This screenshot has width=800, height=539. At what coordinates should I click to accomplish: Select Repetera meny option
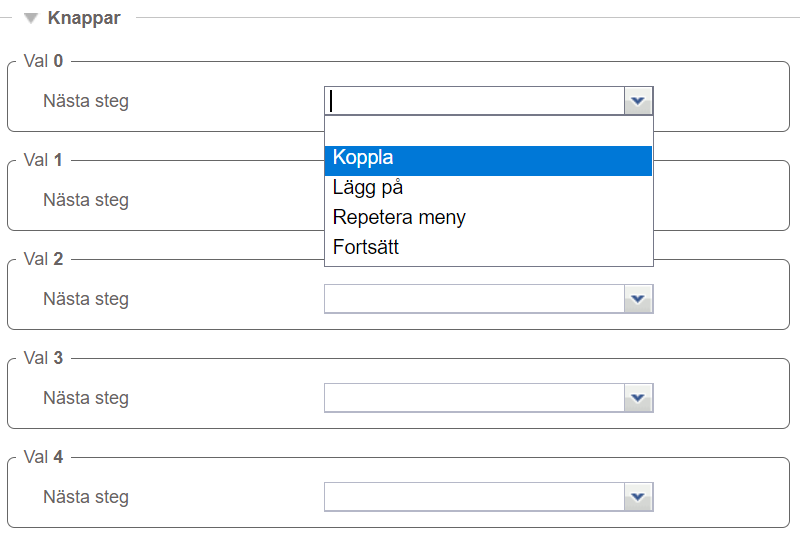tap(488, 217)
